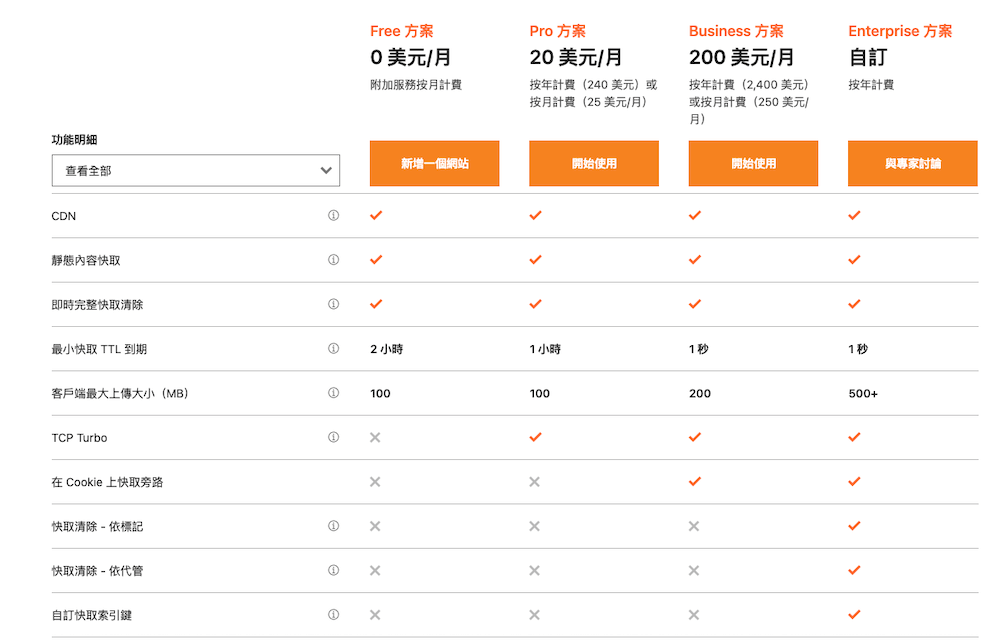
Task: Click Enterprise checkmark in 自訂快取索引鍵 row
Action: tap(855, 615)
